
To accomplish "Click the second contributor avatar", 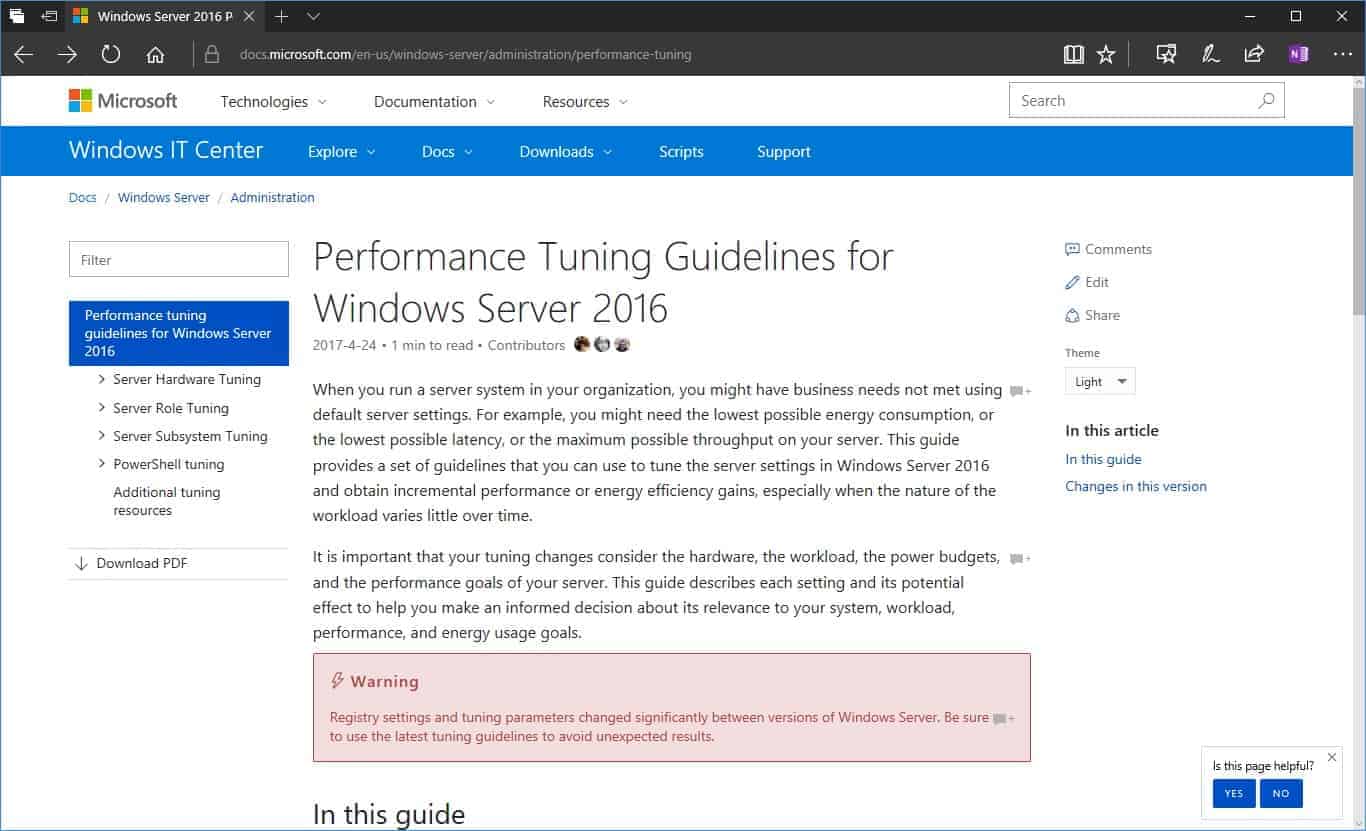I will (x=602, y=345).
